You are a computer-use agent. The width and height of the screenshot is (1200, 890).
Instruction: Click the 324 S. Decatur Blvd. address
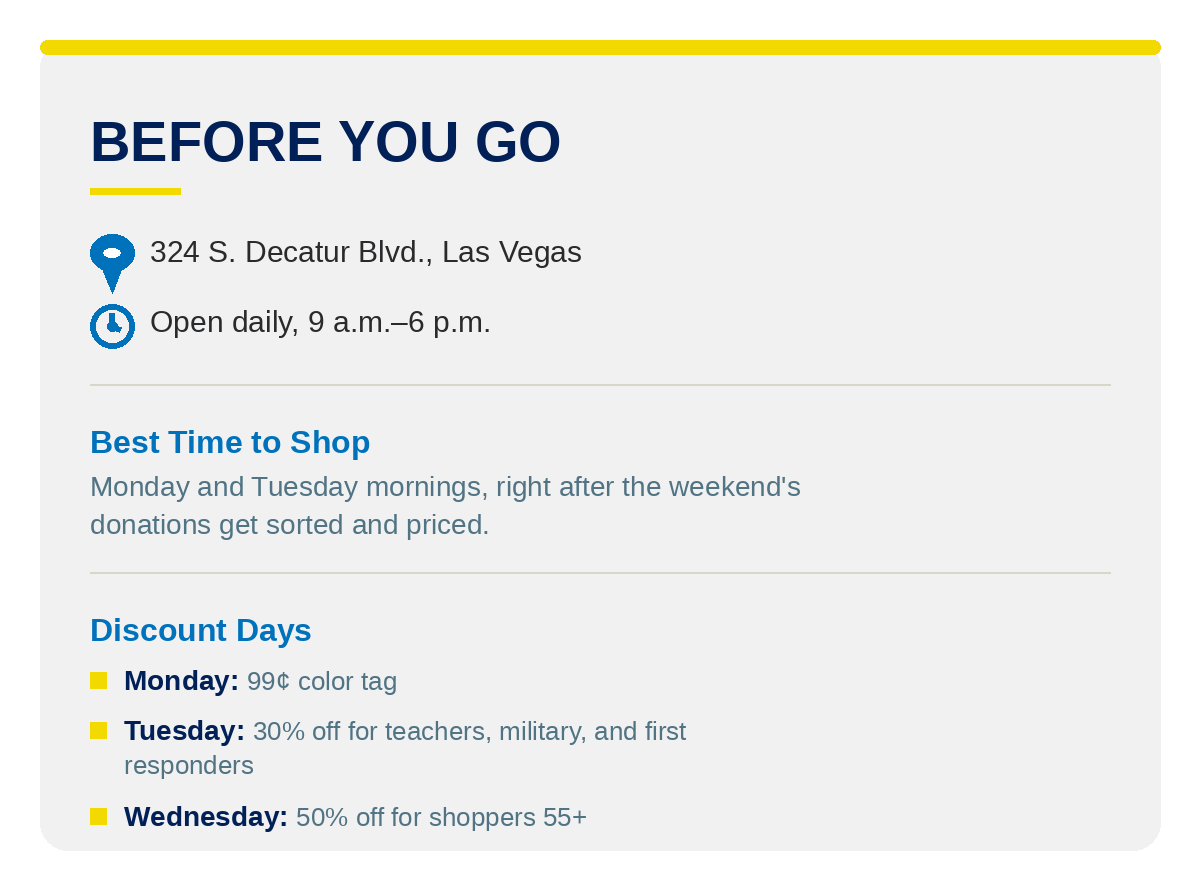[366, 252]
